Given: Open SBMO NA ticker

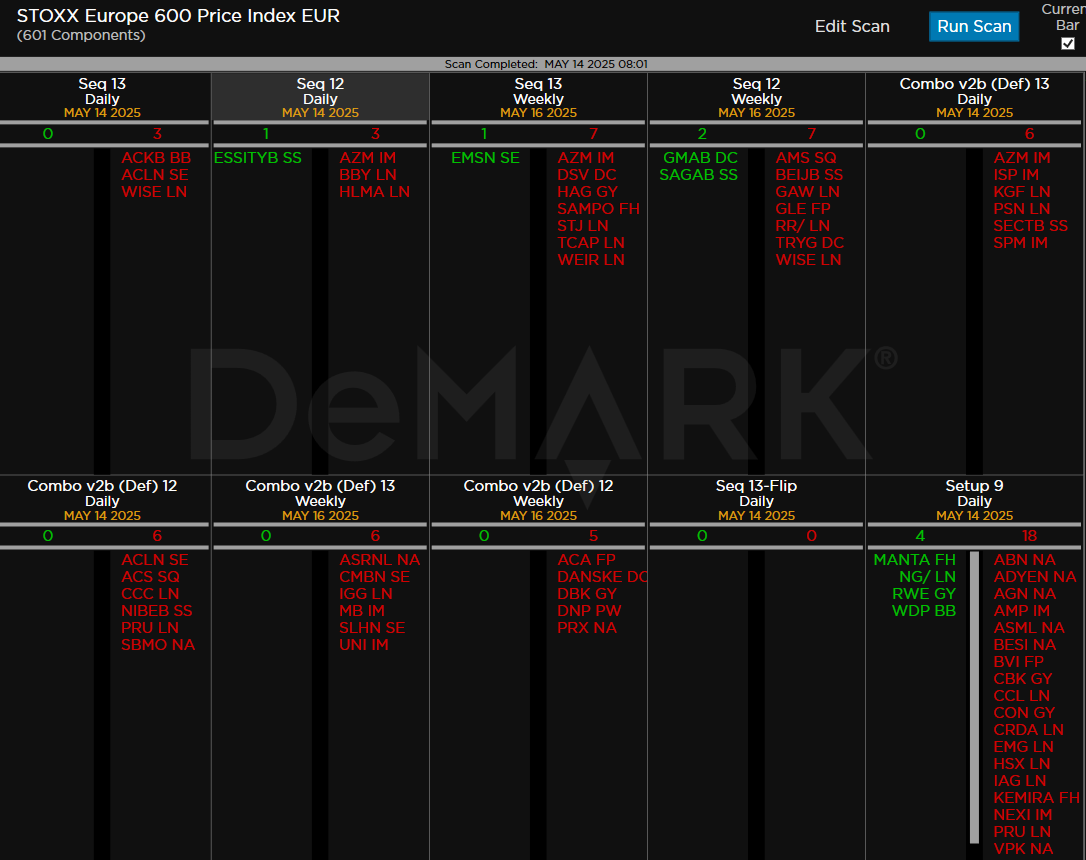Looking at the screenshot, I should 158,645.
